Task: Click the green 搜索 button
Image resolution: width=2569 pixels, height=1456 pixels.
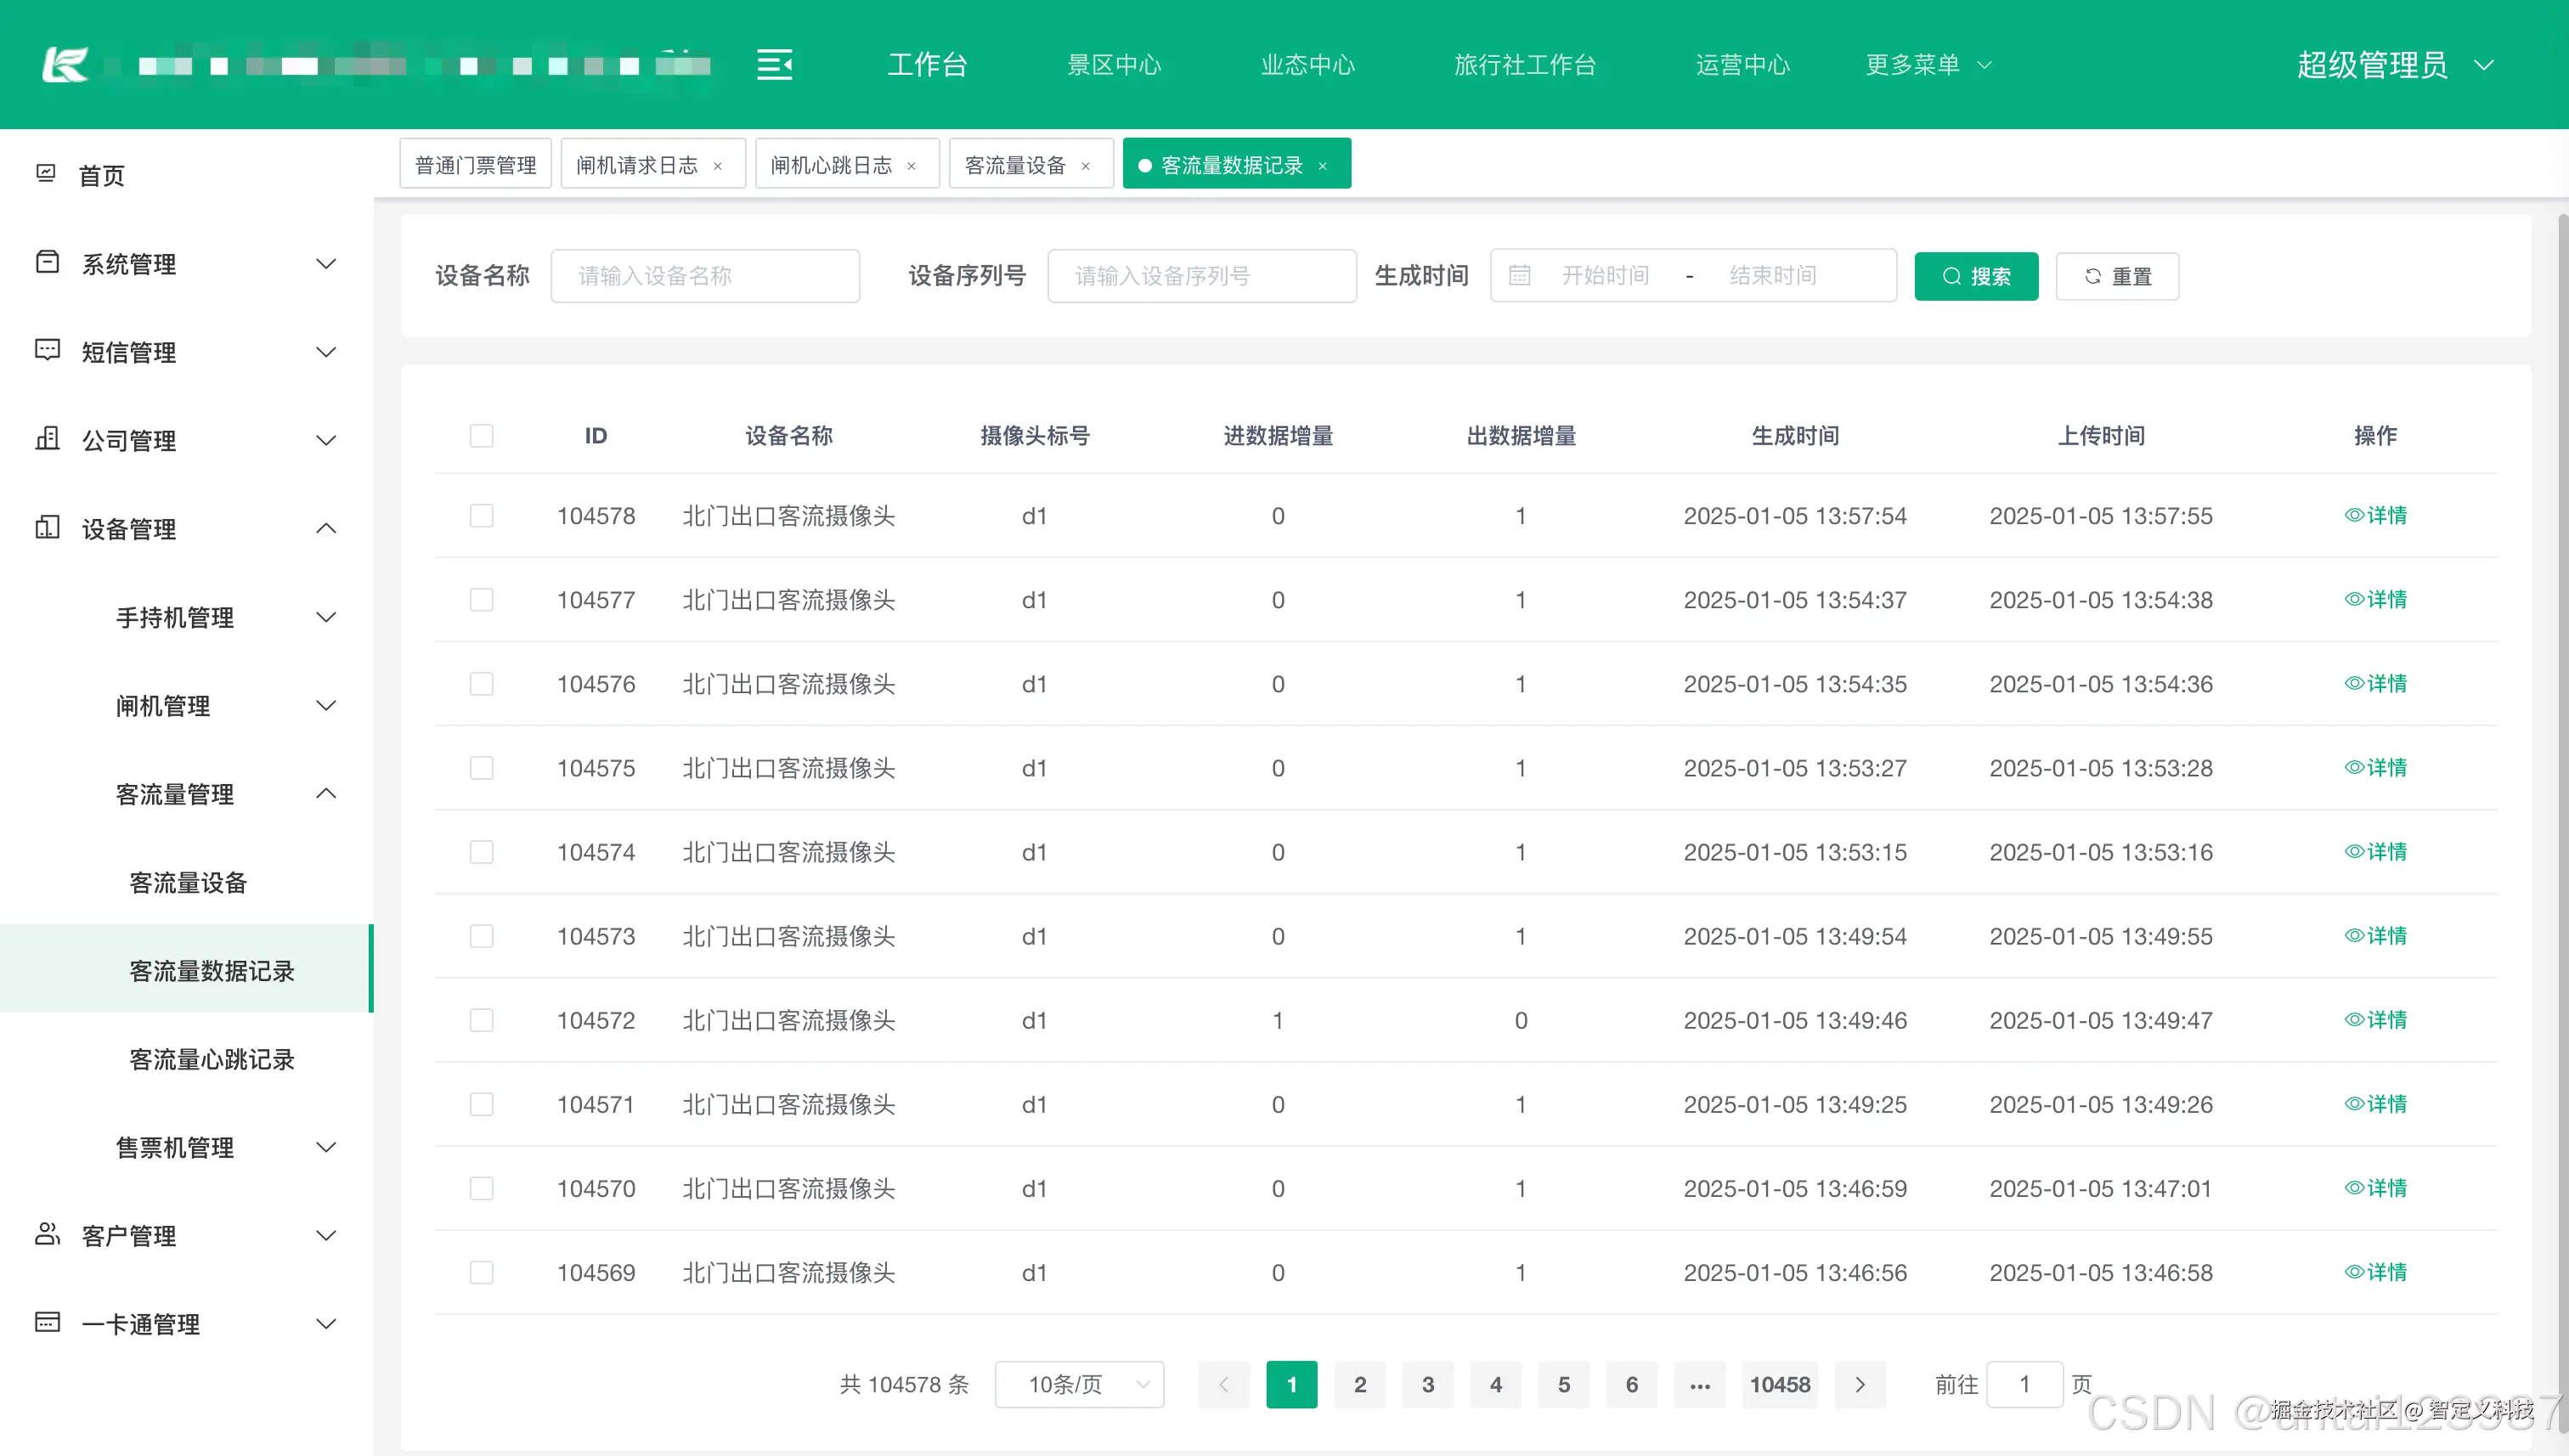Action: pyautogui.click(x=1975, y=276)
